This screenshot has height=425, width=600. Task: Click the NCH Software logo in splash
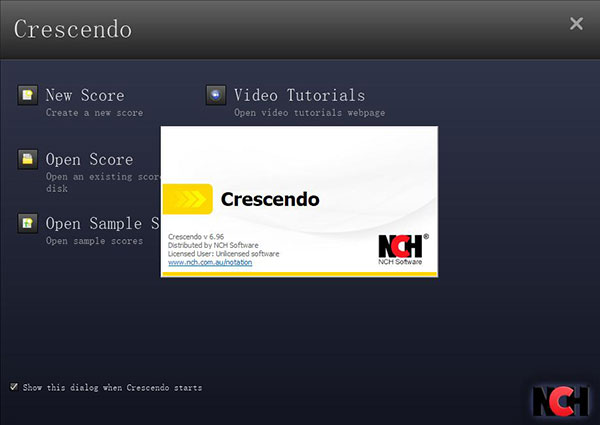(403, 249)
